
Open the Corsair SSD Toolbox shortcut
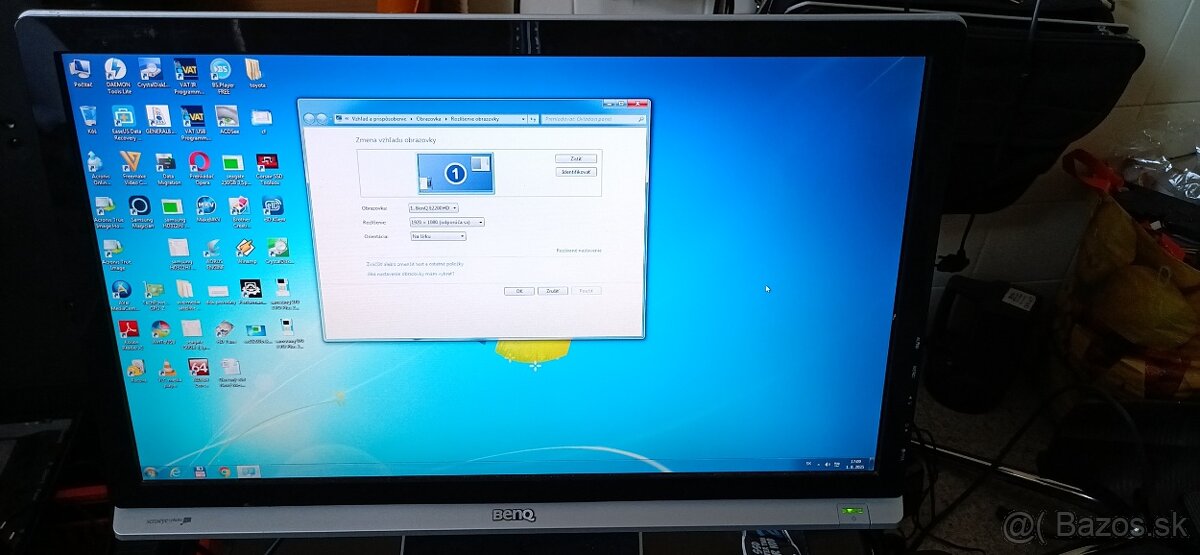[x=267, y=168]
